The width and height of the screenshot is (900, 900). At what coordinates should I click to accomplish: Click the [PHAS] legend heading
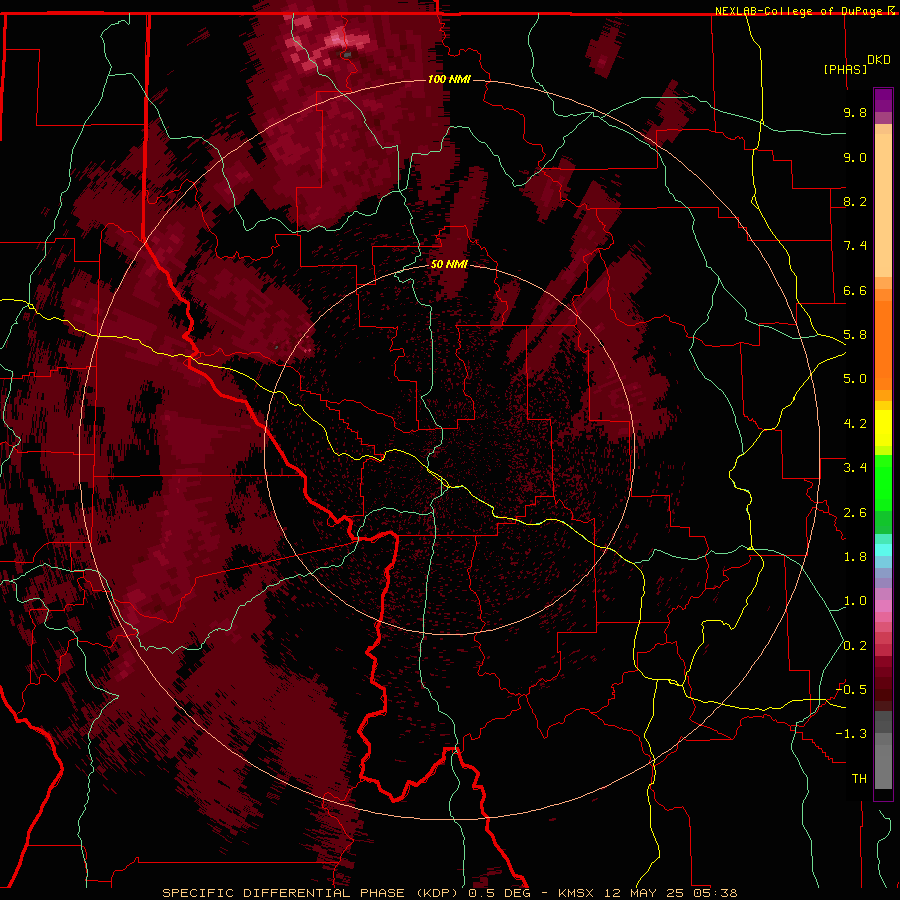[x=845, y=69]
